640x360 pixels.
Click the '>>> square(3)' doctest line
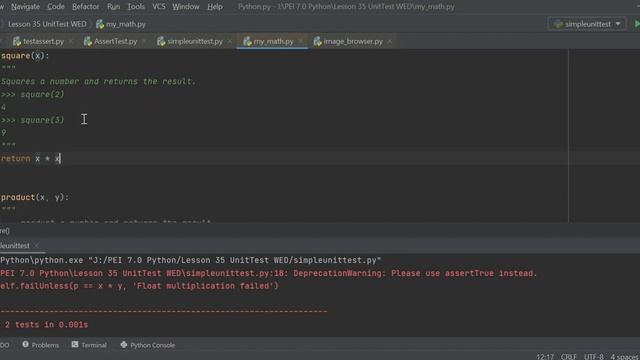[x=33, y=120]
